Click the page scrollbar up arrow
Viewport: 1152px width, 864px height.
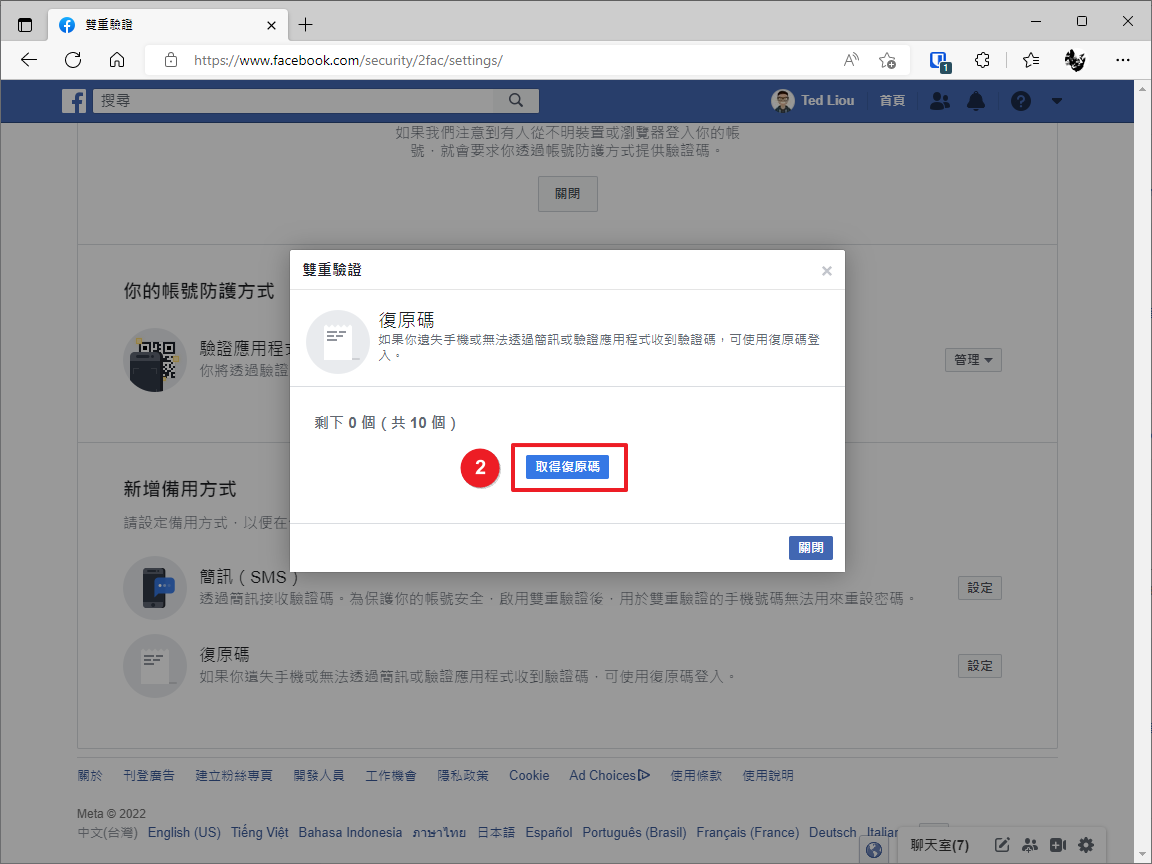point(1142,89)
